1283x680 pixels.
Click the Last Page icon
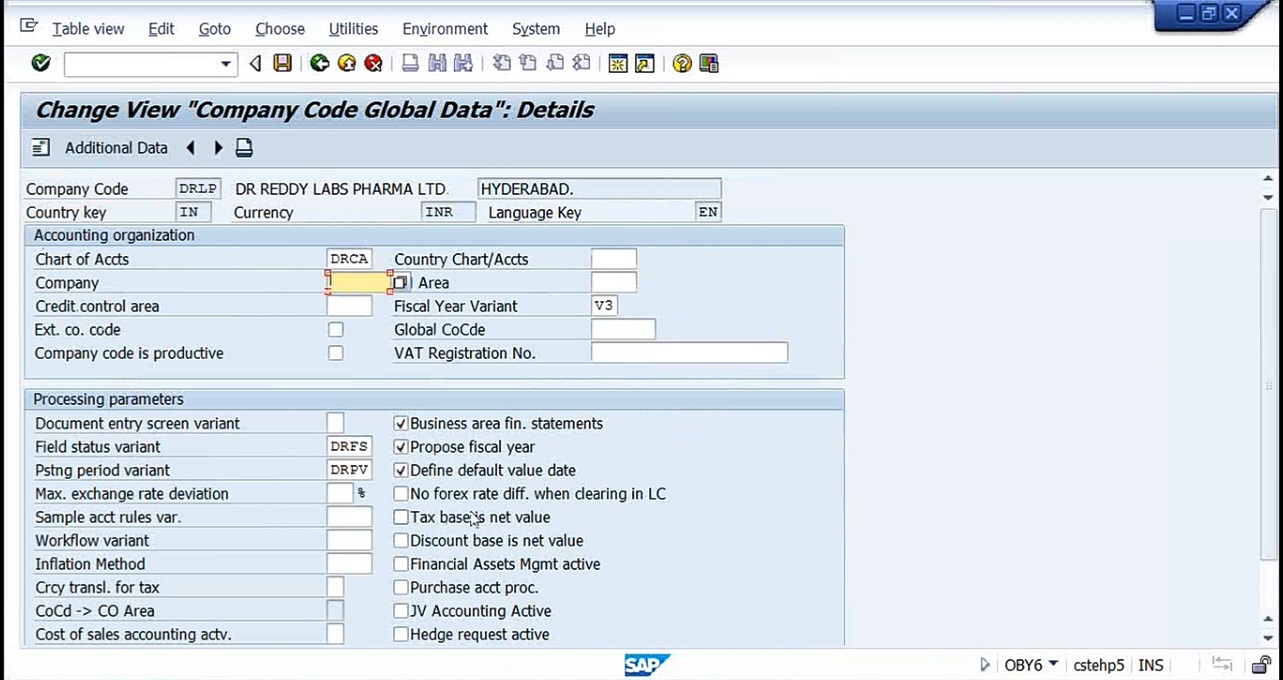(581, 63)
